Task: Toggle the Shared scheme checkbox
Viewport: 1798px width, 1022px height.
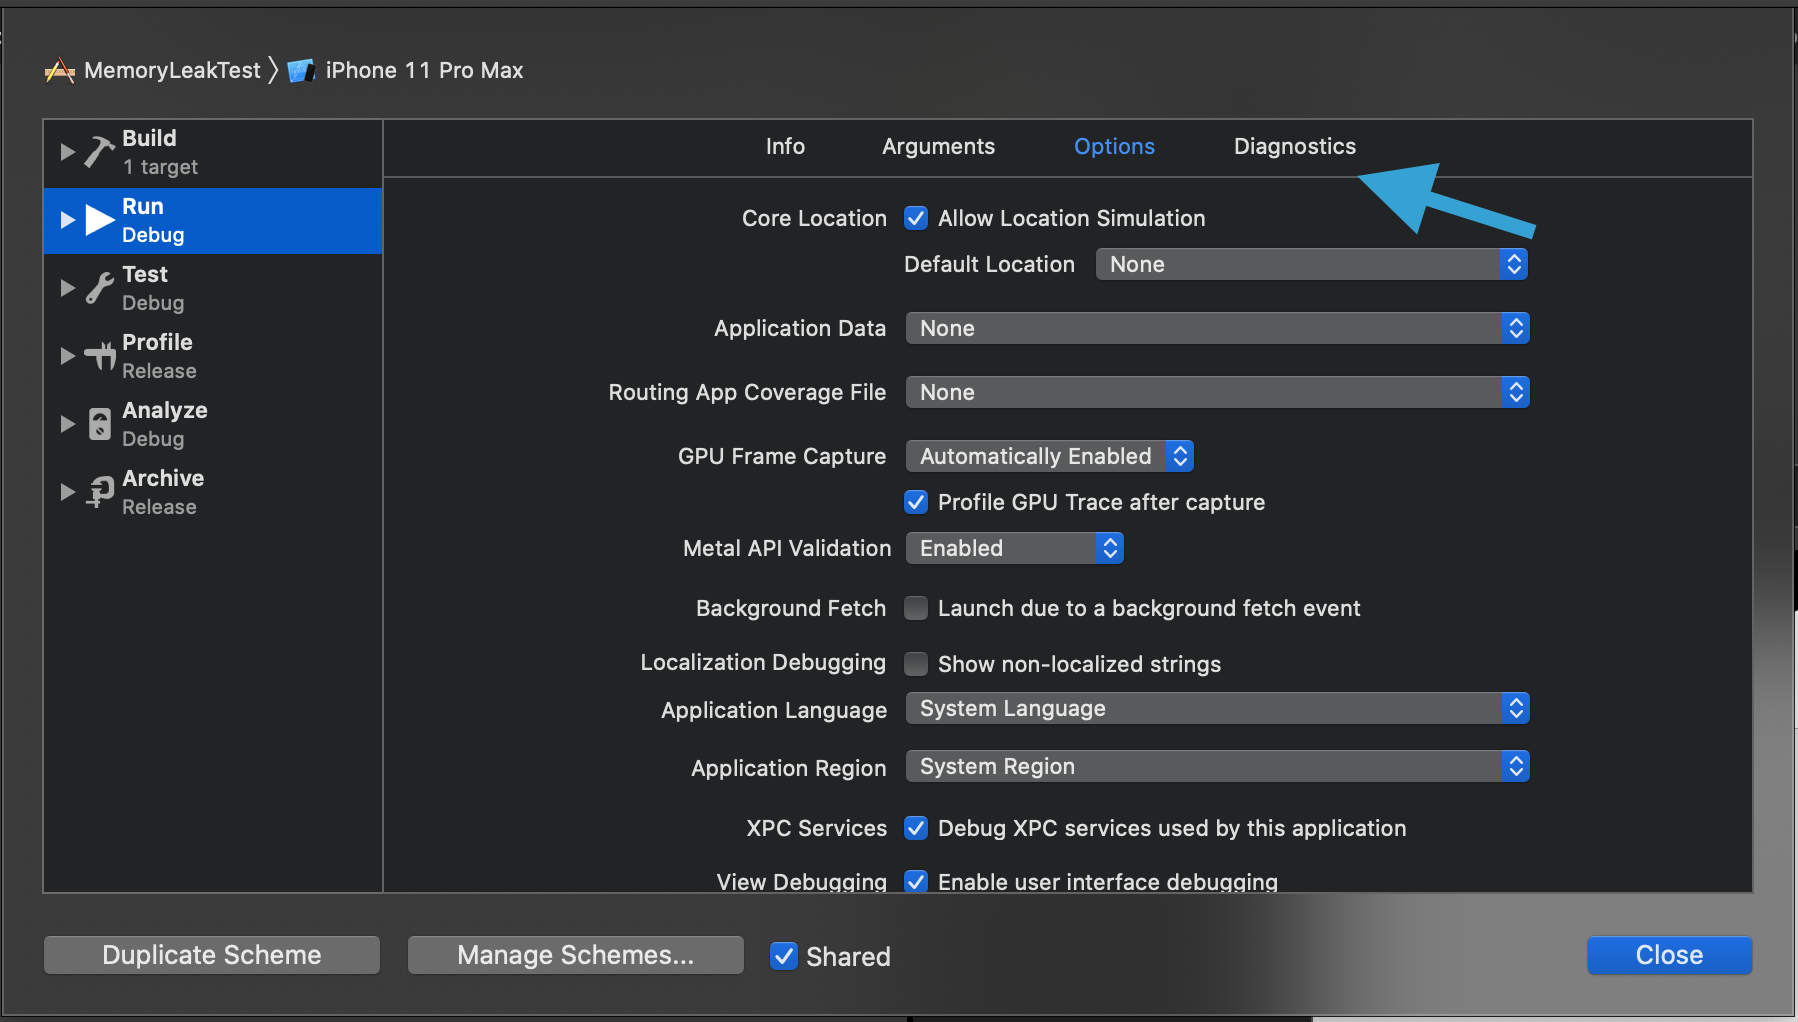Action: point(784,956)
